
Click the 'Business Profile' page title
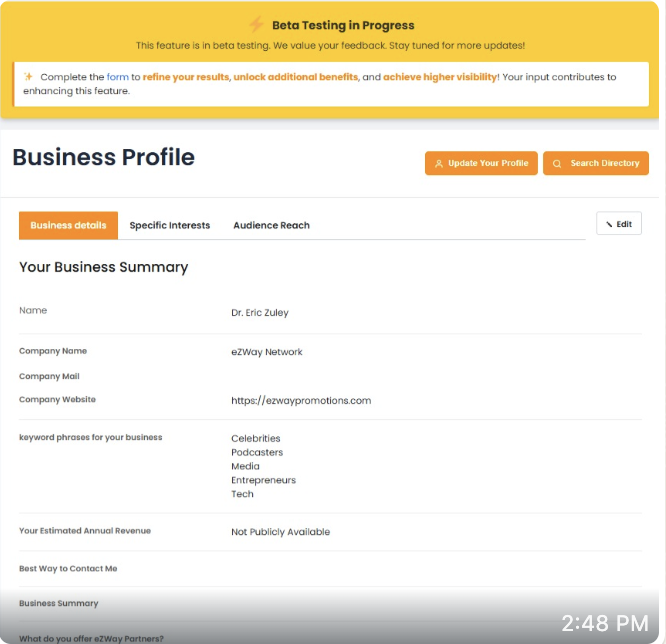104,157
